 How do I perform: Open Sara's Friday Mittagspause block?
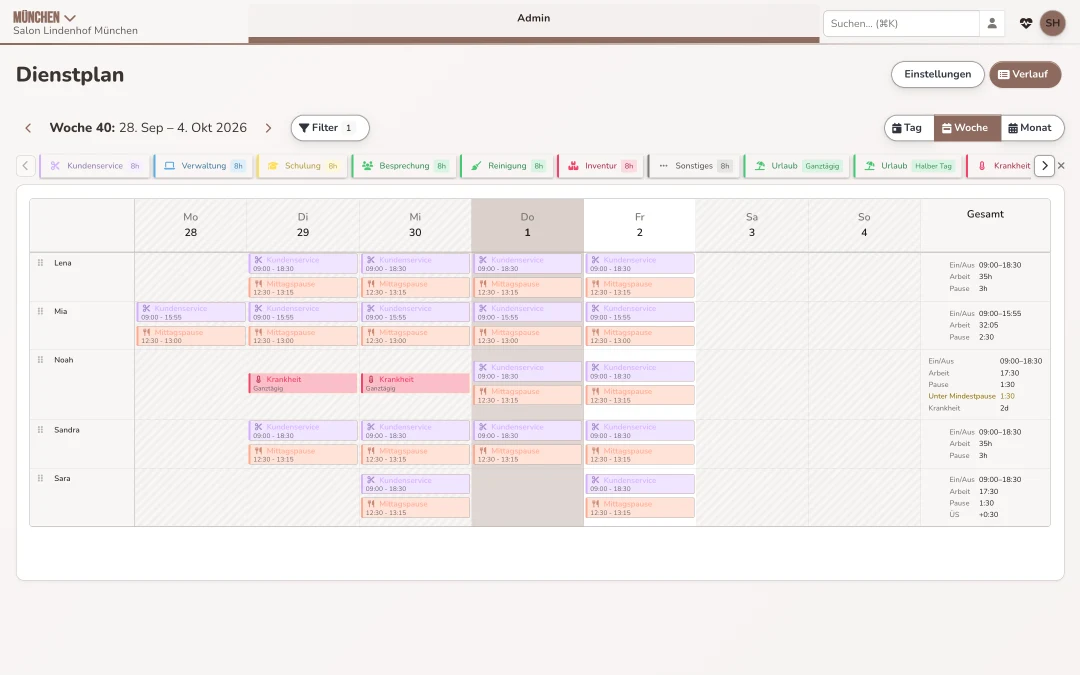click(x=640, y=508)
